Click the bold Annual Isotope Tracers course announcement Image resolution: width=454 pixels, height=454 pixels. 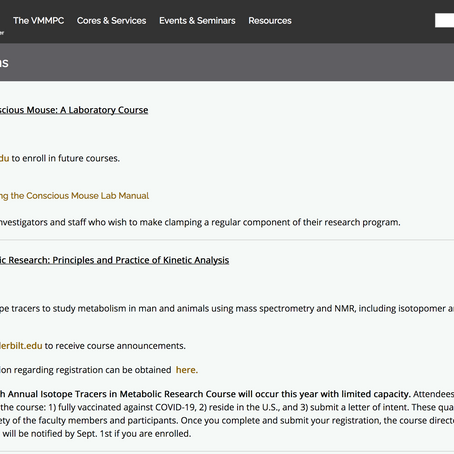point(205,394)
